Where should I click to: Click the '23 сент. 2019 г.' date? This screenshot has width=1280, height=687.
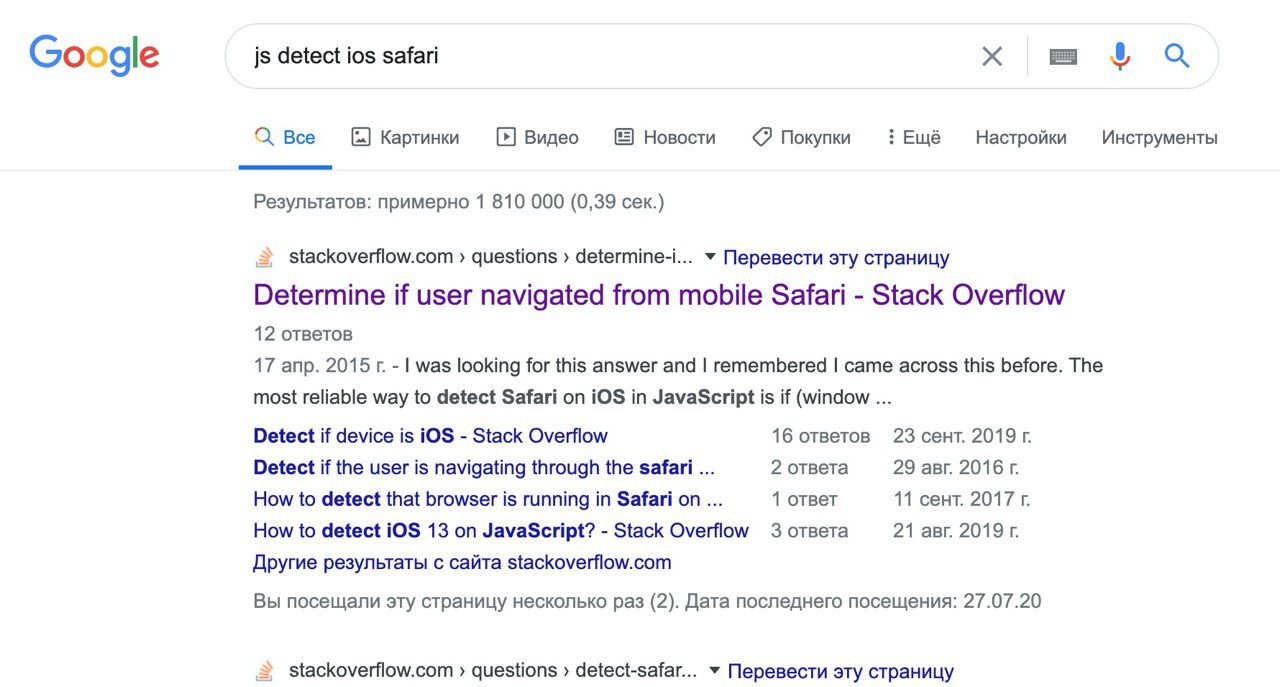(962, 436)
